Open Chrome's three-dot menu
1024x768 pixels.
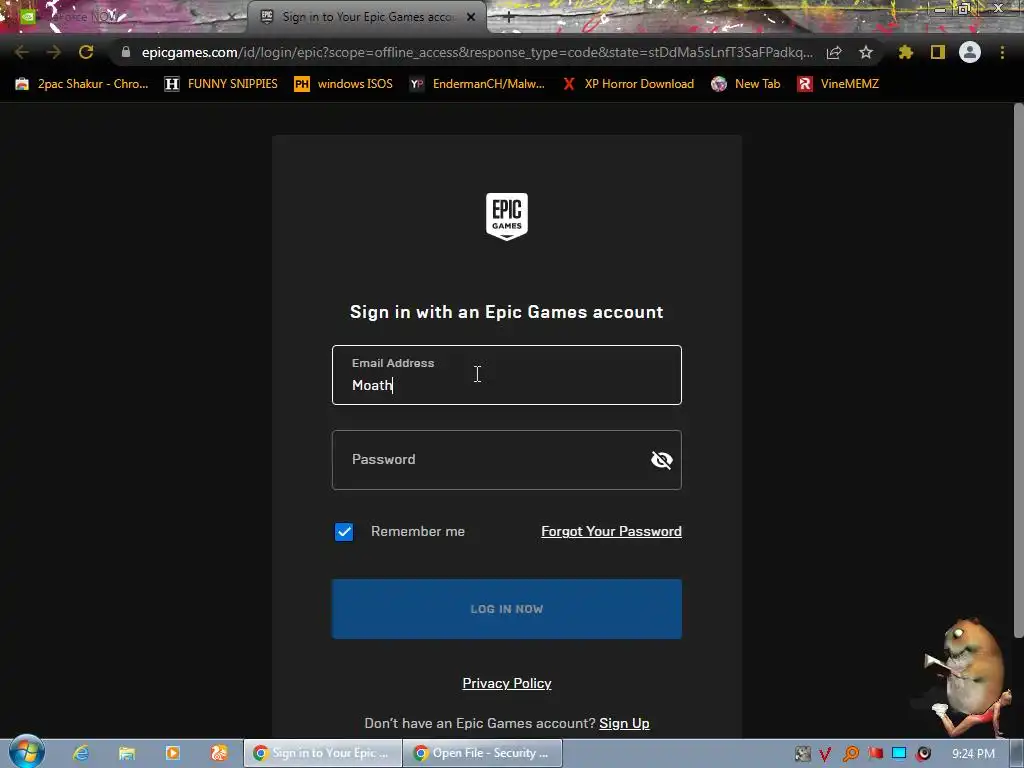click(1002, 52)
